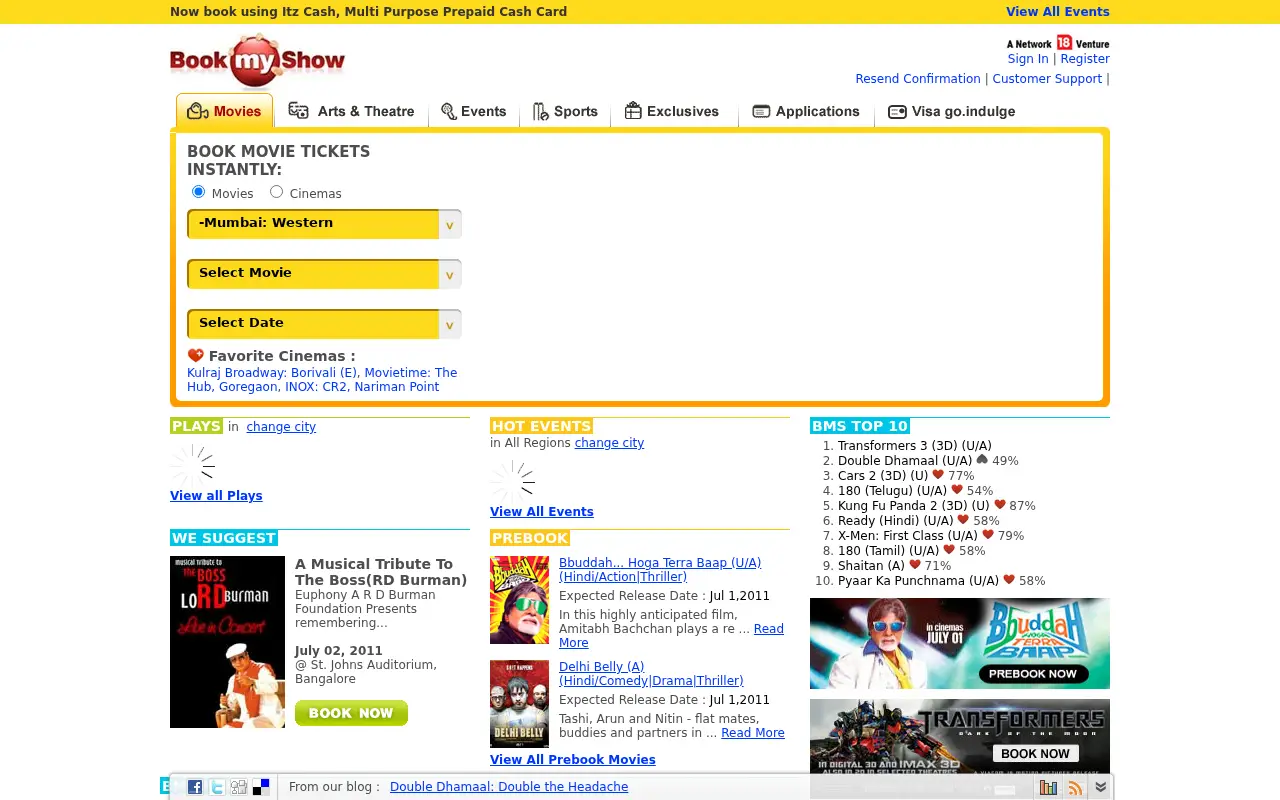Viewport: 1280px width, 800px height.
Task: Share the page on Facebook from the bottom bar
Action: click(x=195, y=787)
